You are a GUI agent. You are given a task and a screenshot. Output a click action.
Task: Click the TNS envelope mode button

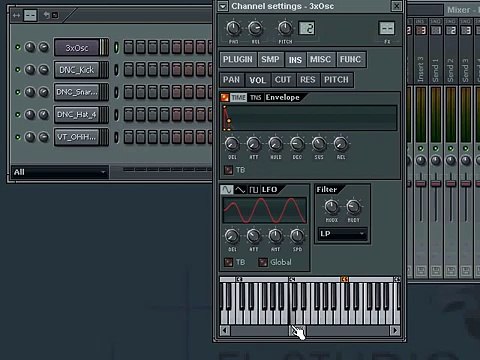point(256,97)
